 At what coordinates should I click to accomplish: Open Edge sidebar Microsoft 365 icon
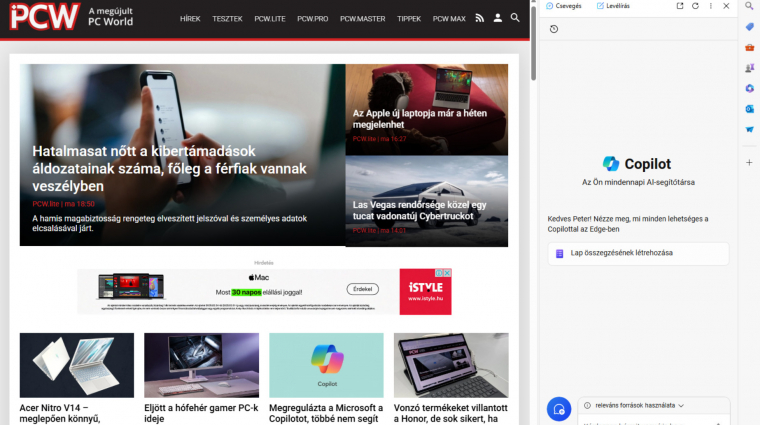click(x=749, y=88)
